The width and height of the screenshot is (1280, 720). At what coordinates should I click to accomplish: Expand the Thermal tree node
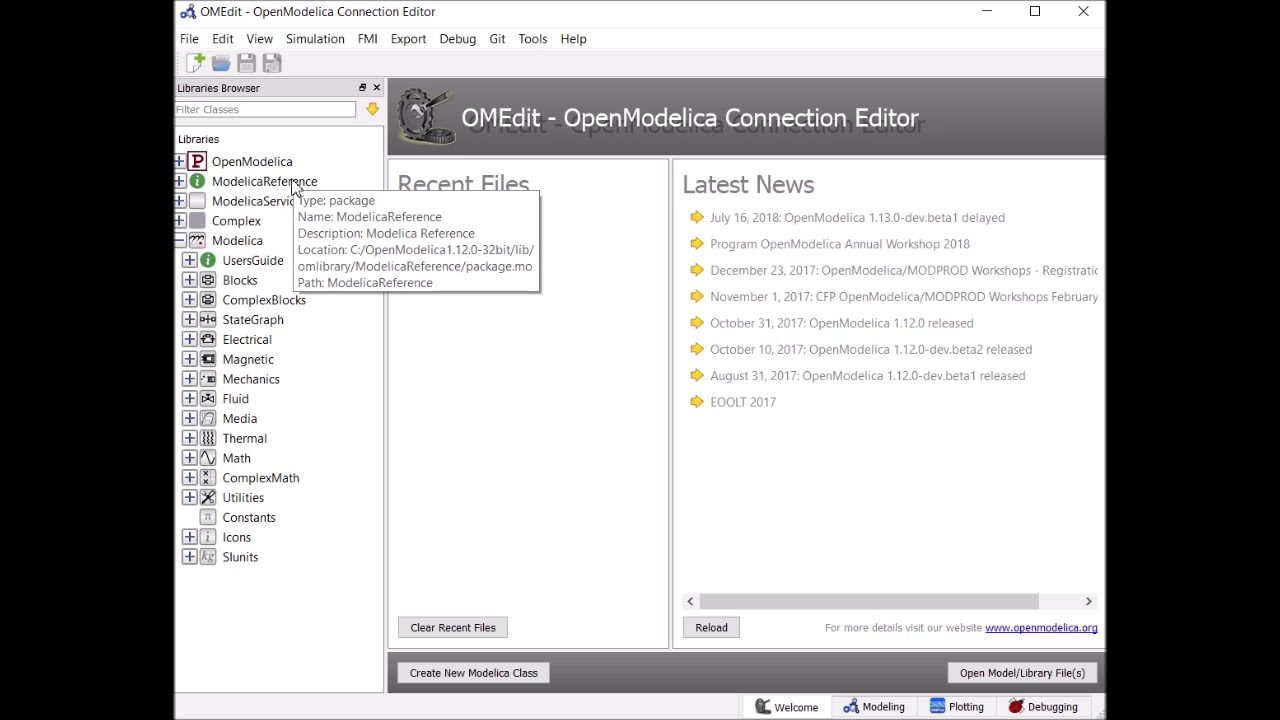[x=189, y=438]
